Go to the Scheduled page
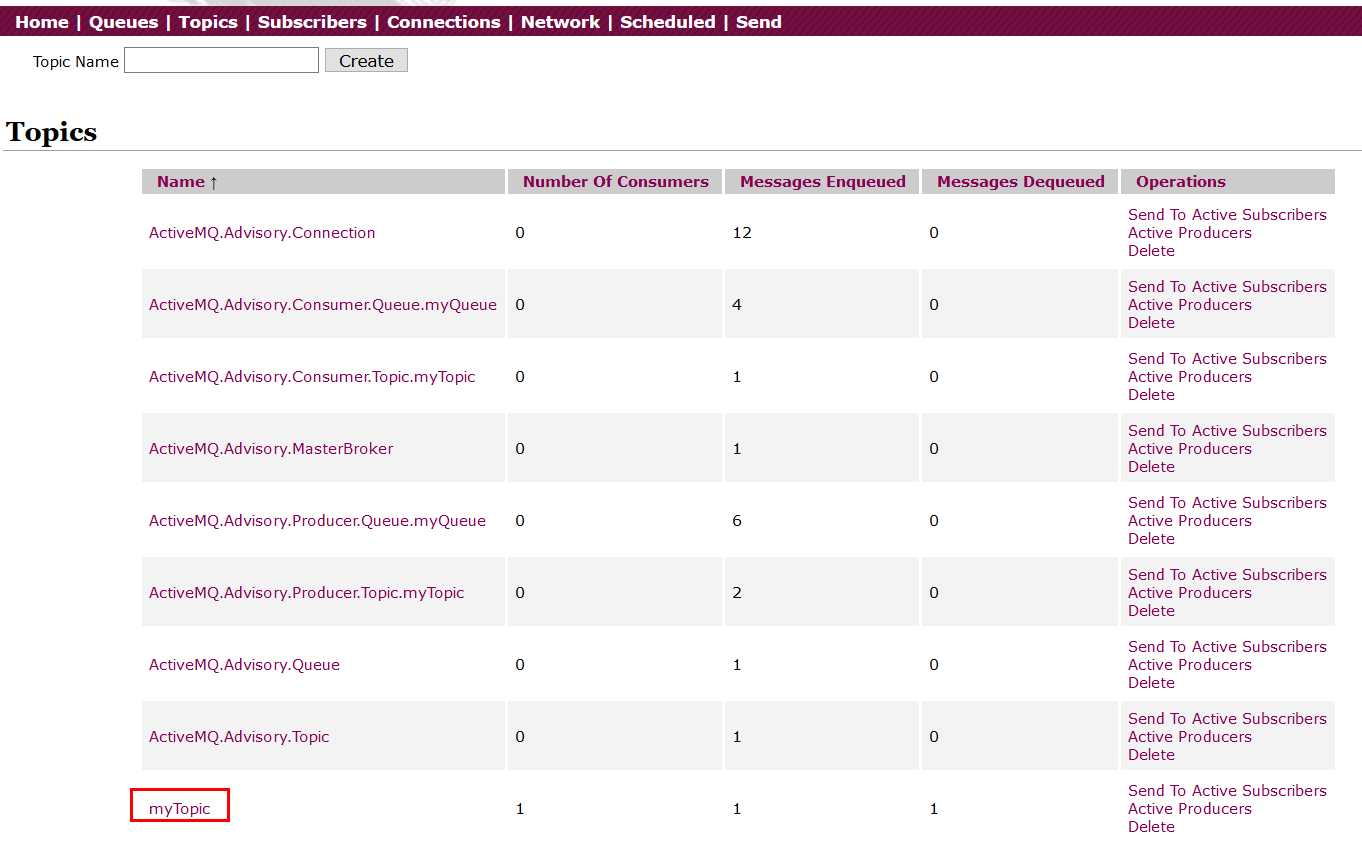This screenshot has height=864, width=1362. tap(668, 22)
